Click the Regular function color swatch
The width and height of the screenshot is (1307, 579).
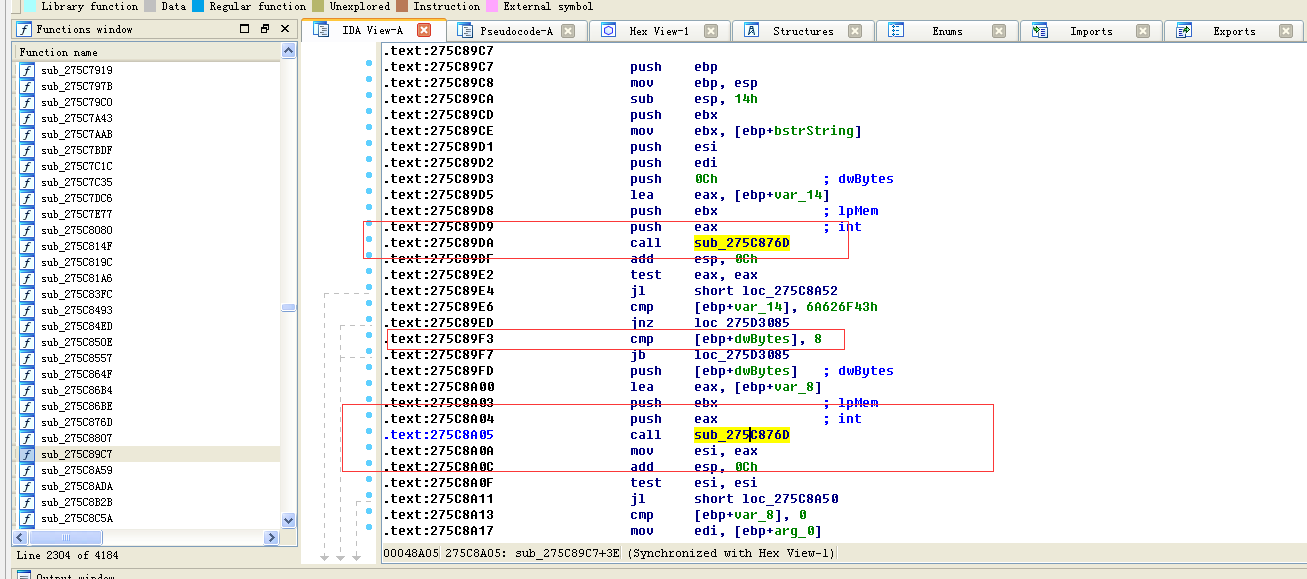coord(198,6)
